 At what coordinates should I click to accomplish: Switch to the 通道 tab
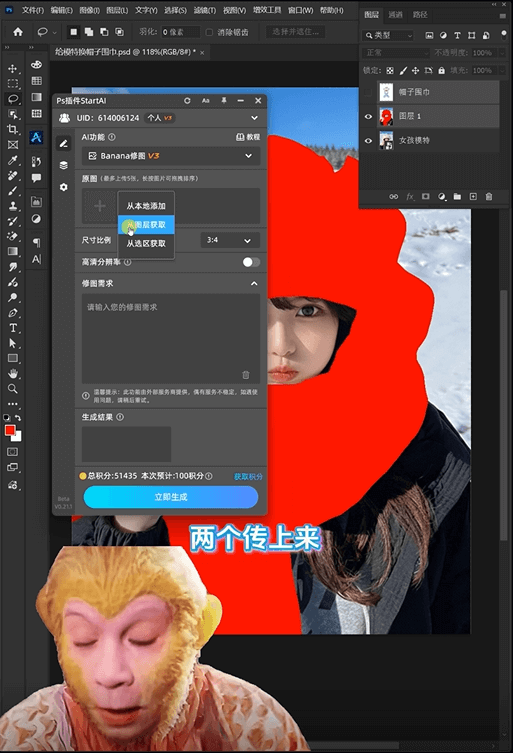pyautogui.click(x=395, y=14)
